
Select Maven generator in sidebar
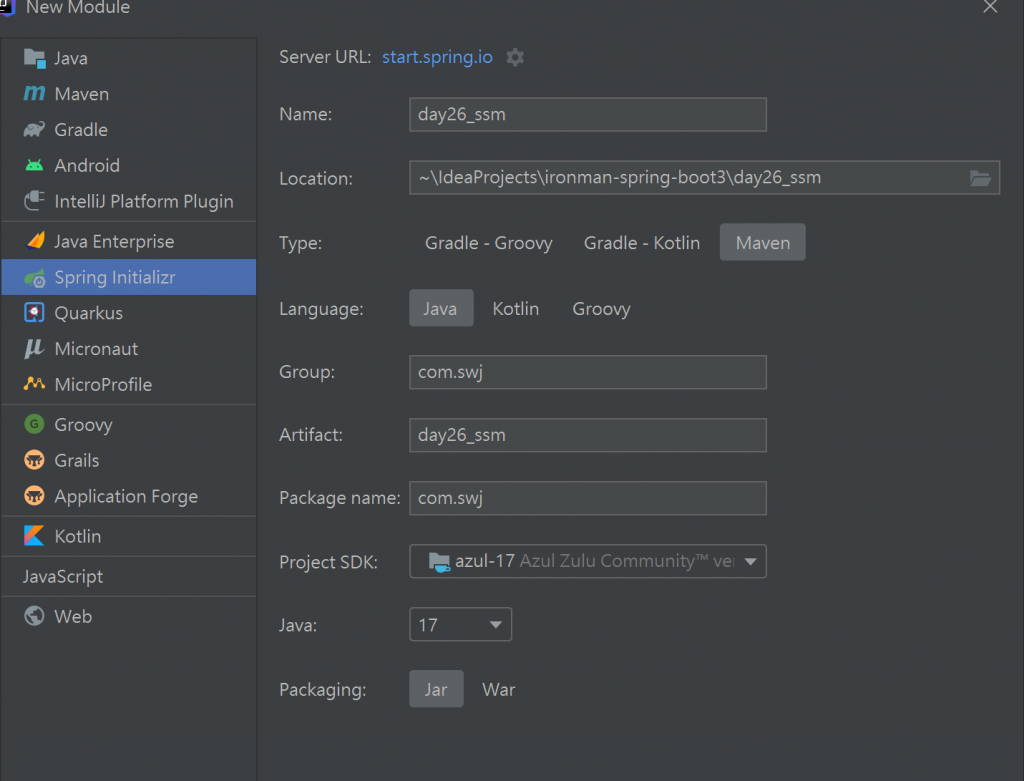point(129,93)
